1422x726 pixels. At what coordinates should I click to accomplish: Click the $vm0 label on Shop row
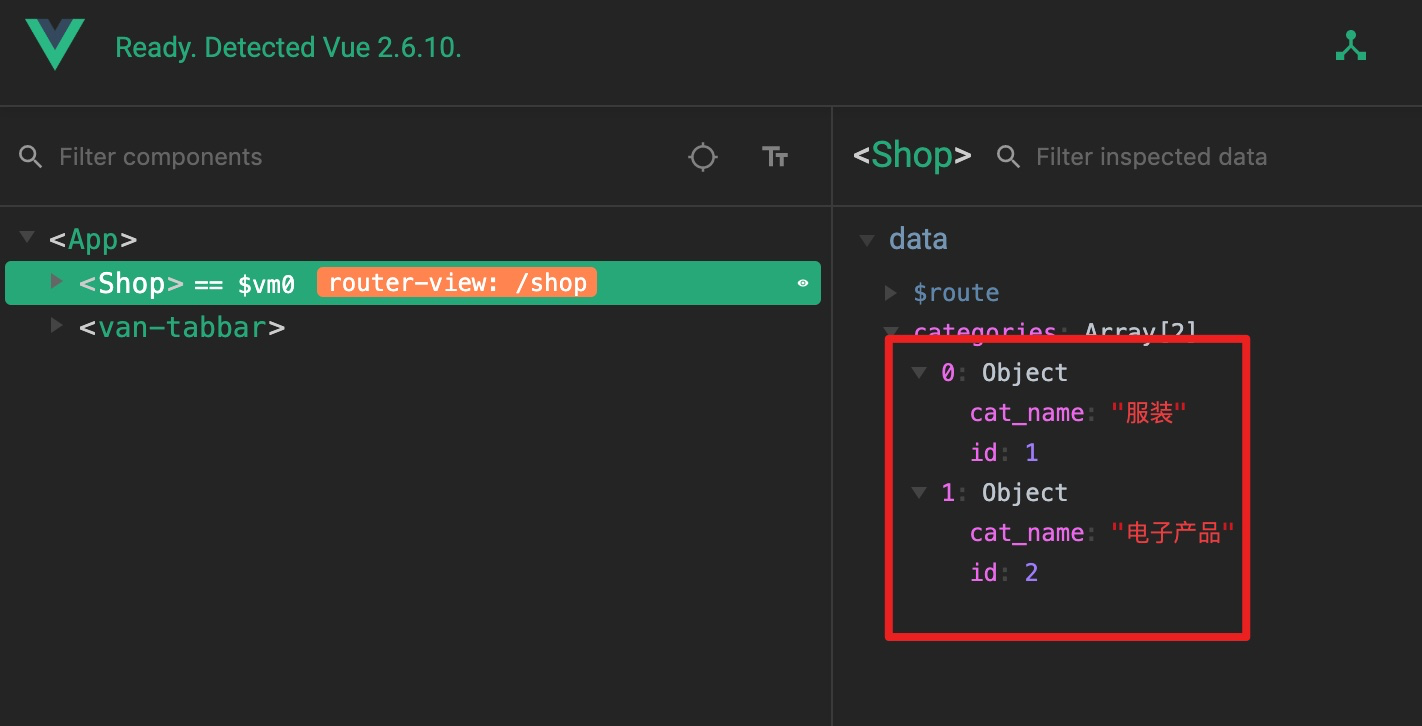266,285
